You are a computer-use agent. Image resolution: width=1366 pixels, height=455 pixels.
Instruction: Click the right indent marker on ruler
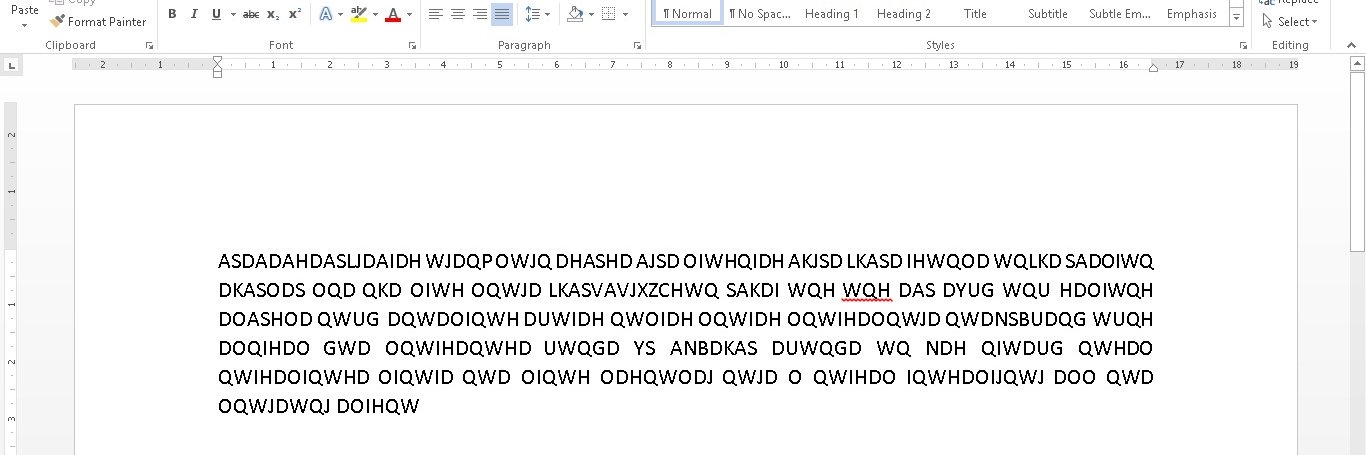pos(1153,68)
